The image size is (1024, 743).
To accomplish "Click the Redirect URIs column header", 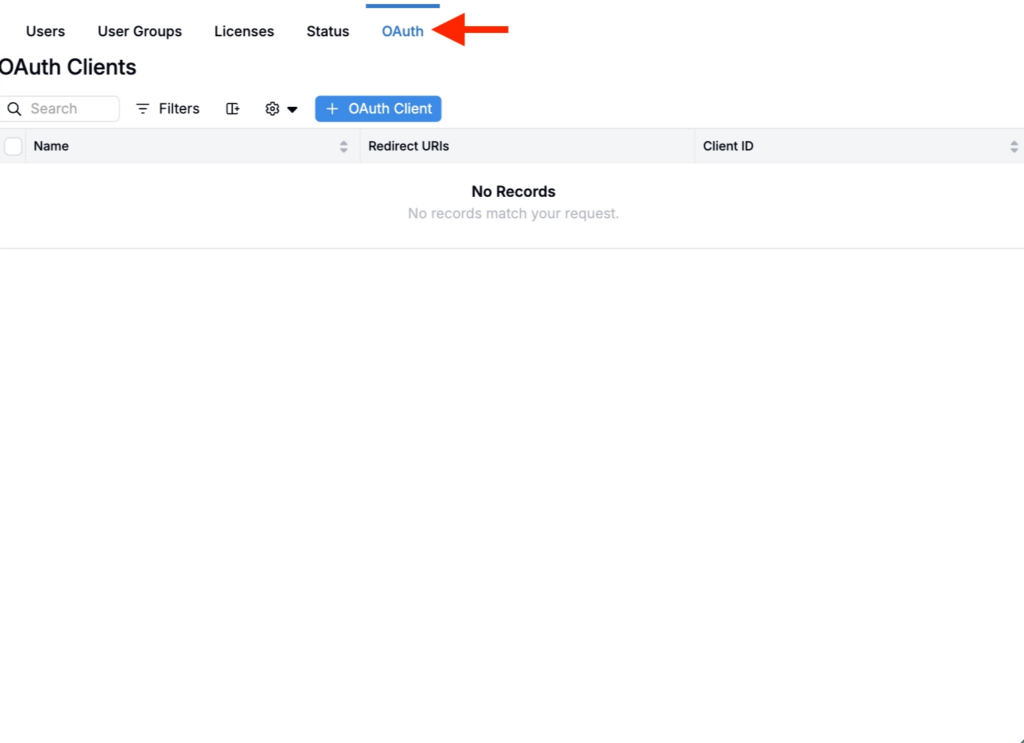I will (408, 146).
